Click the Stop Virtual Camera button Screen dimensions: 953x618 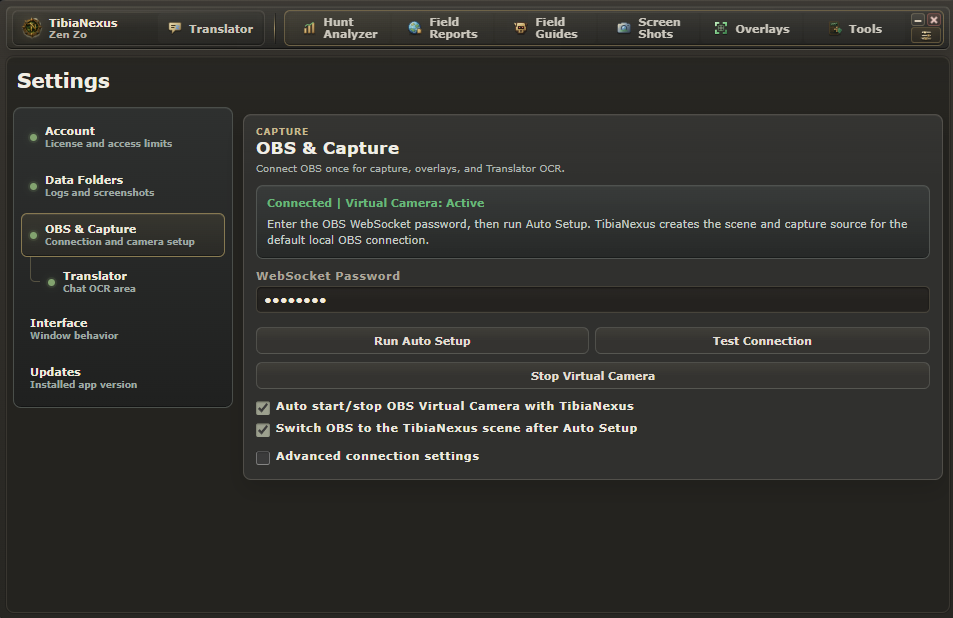(593, 376)
